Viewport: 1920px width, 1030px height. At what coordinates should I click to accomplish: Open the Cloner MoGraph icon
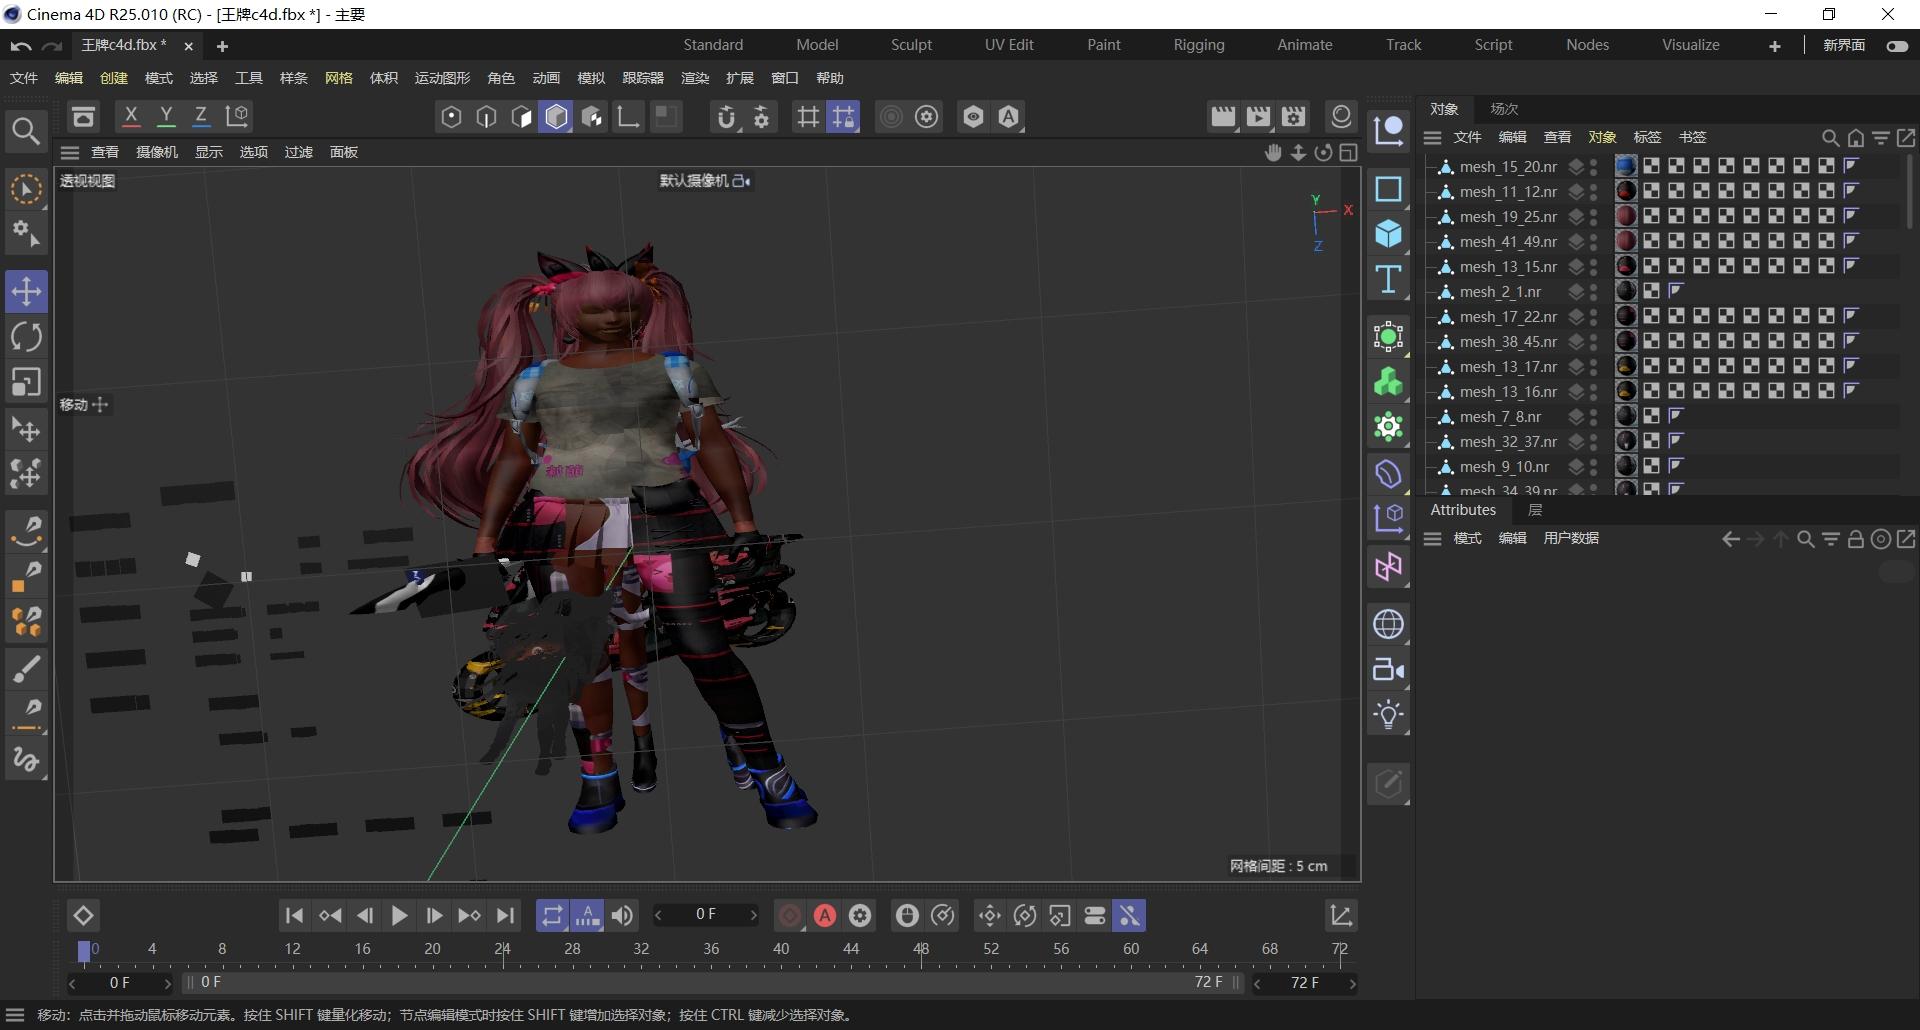pyautogui.click(x=1389, y=382)
